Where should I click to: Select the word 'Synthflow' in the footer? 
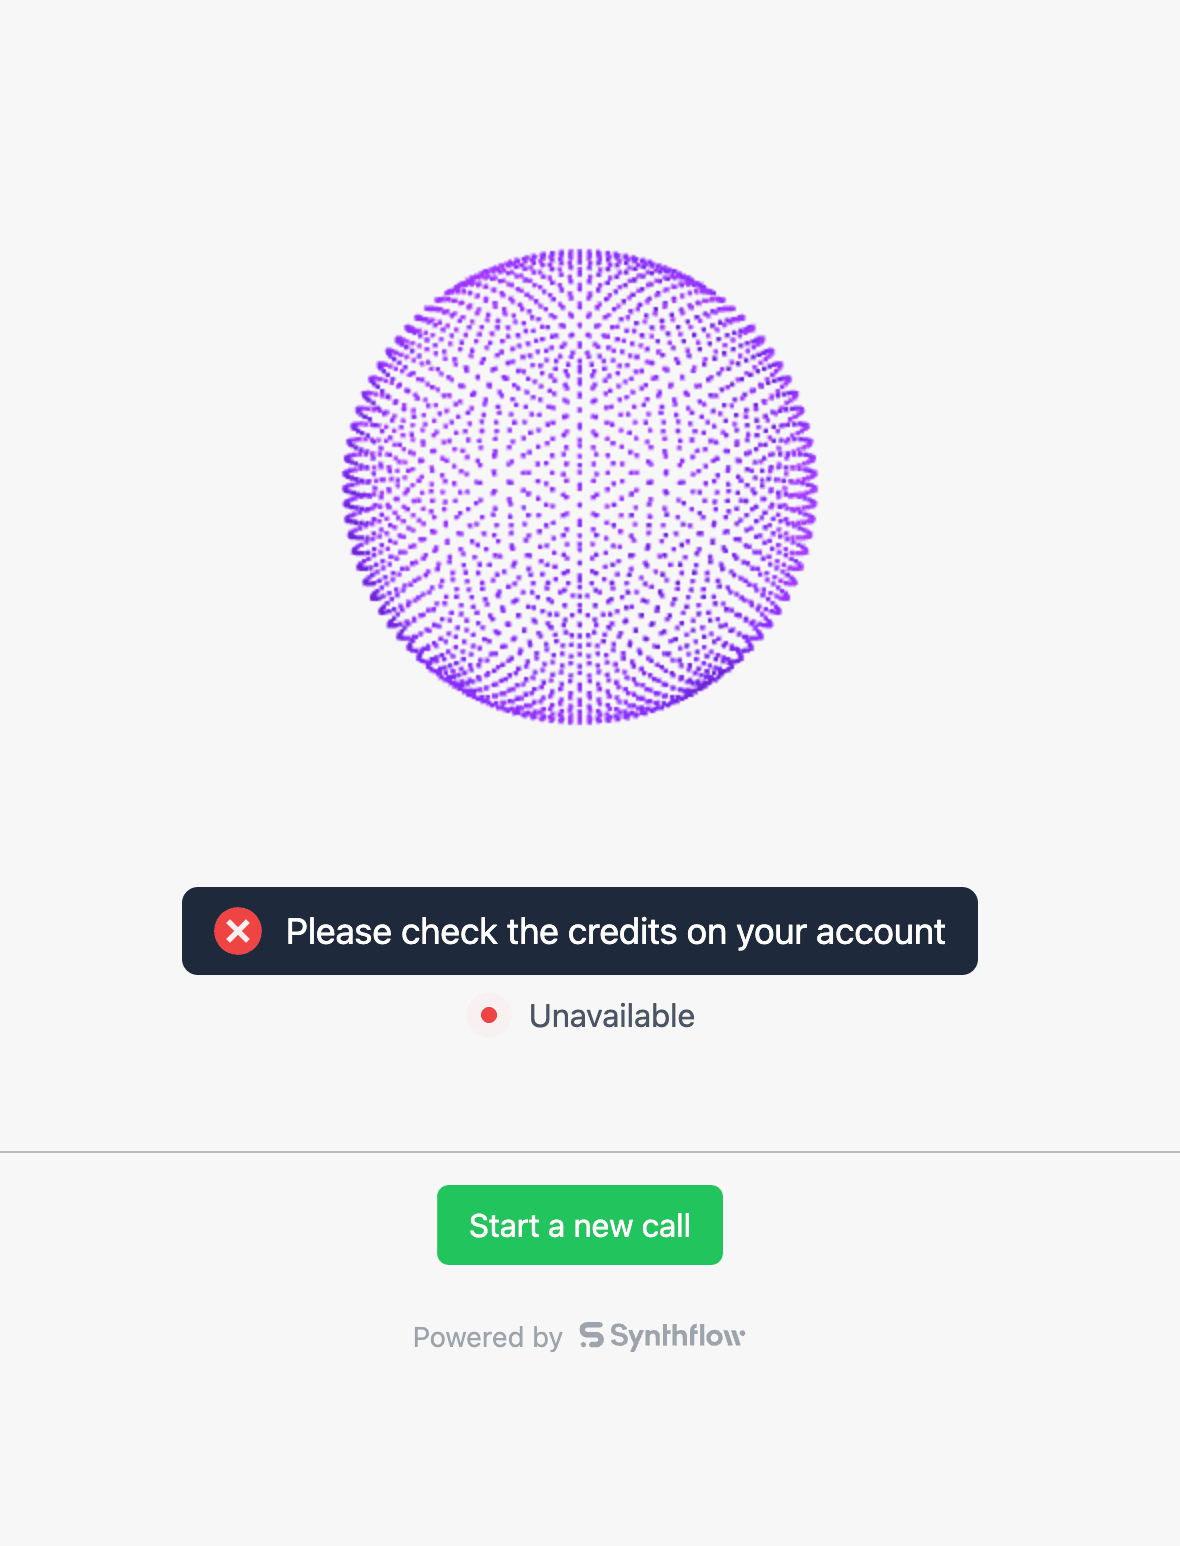click(677, 1336)
